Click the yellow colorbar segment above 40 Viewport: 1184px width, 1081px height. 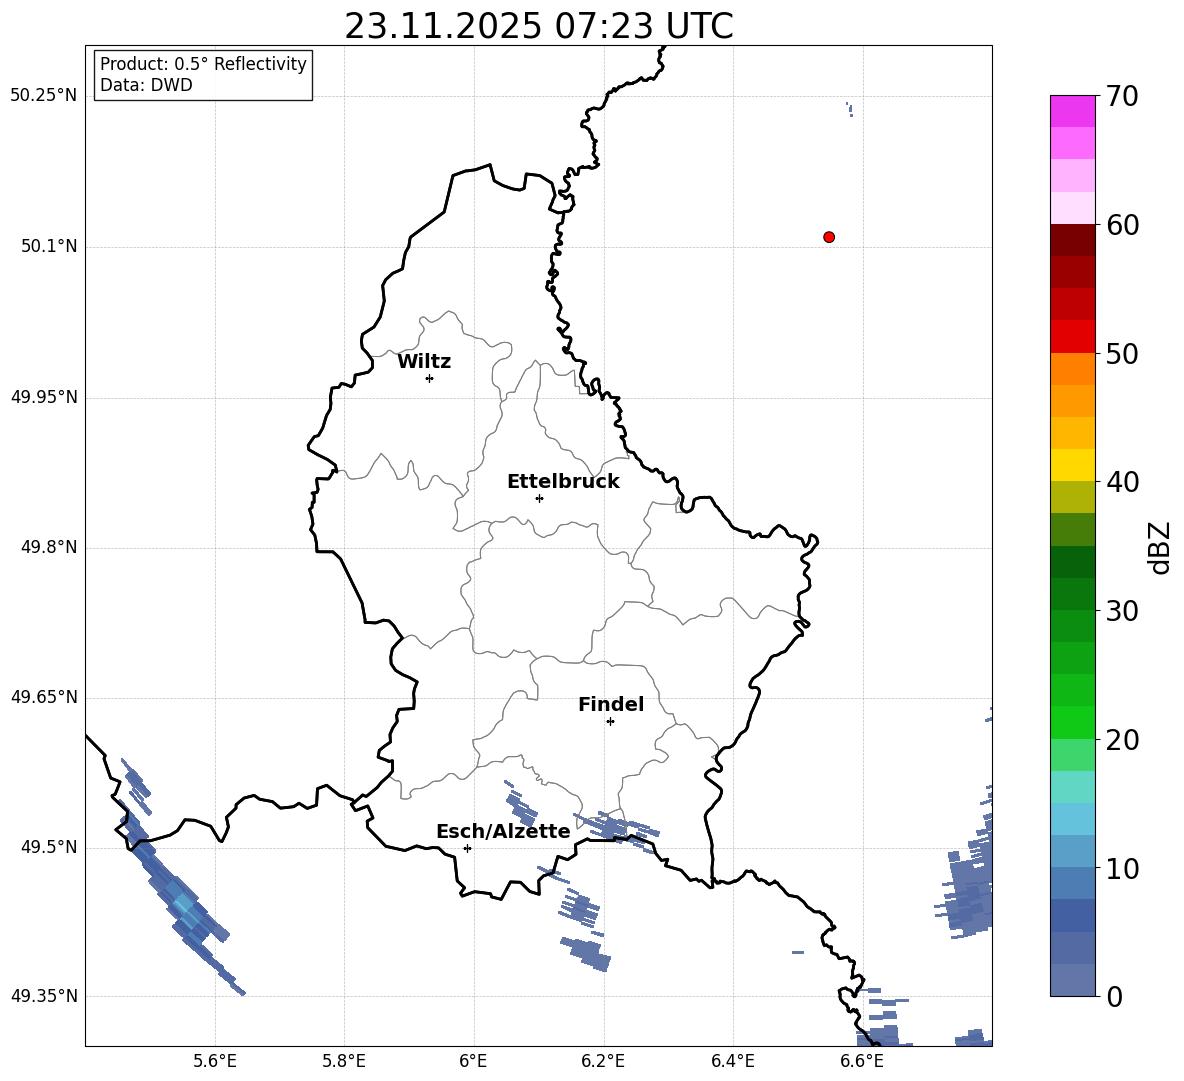coord(1072,465)
